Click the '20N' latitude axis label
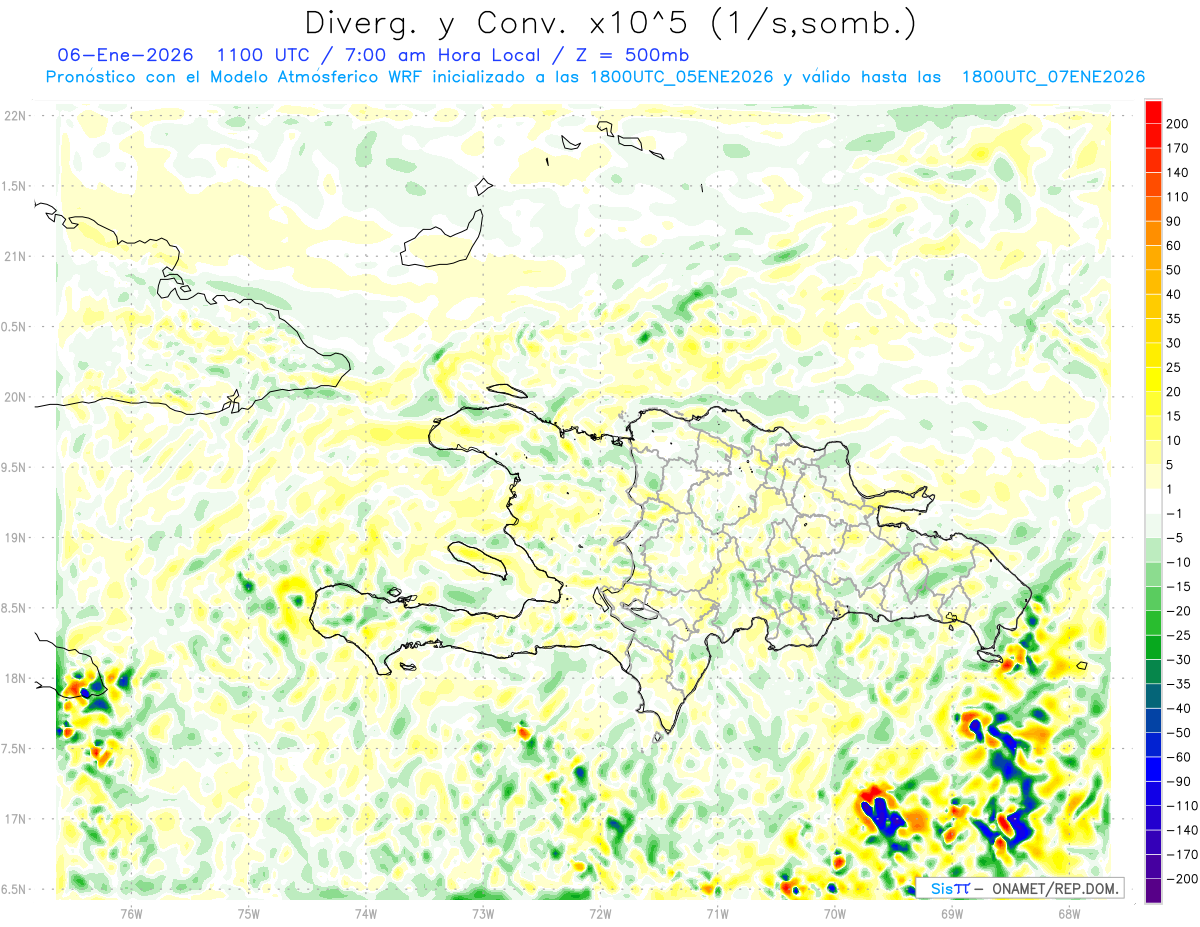This screenshot has width=1200, height=927. point(14,398)
